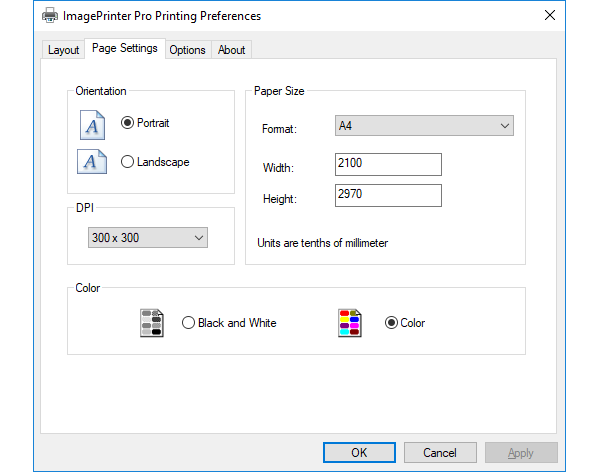Choose Black and White printing option
The height and width of the screenshot is (472, 600).
[x=188, y=323]
